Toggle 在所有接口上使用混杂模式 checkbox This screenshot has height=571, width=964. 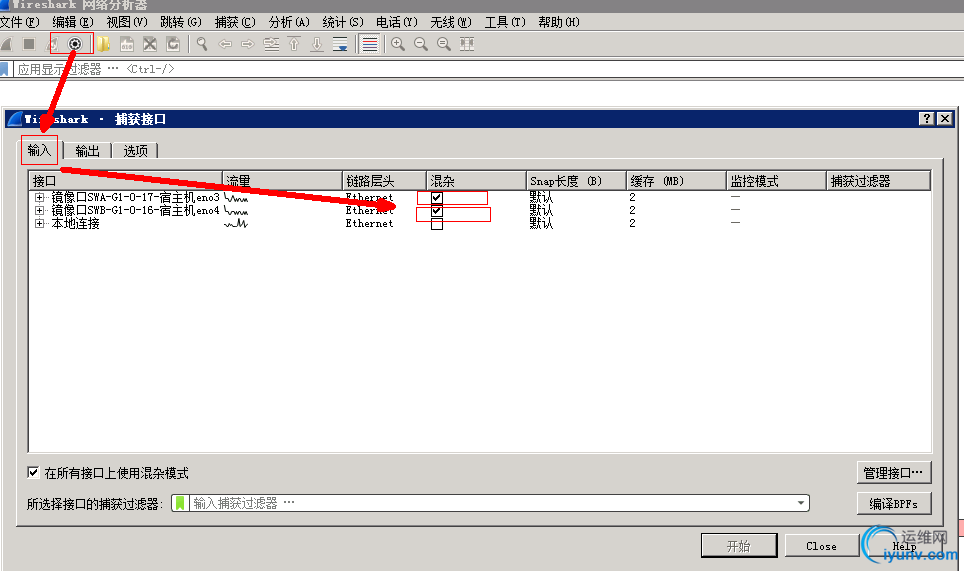(33, 473)
